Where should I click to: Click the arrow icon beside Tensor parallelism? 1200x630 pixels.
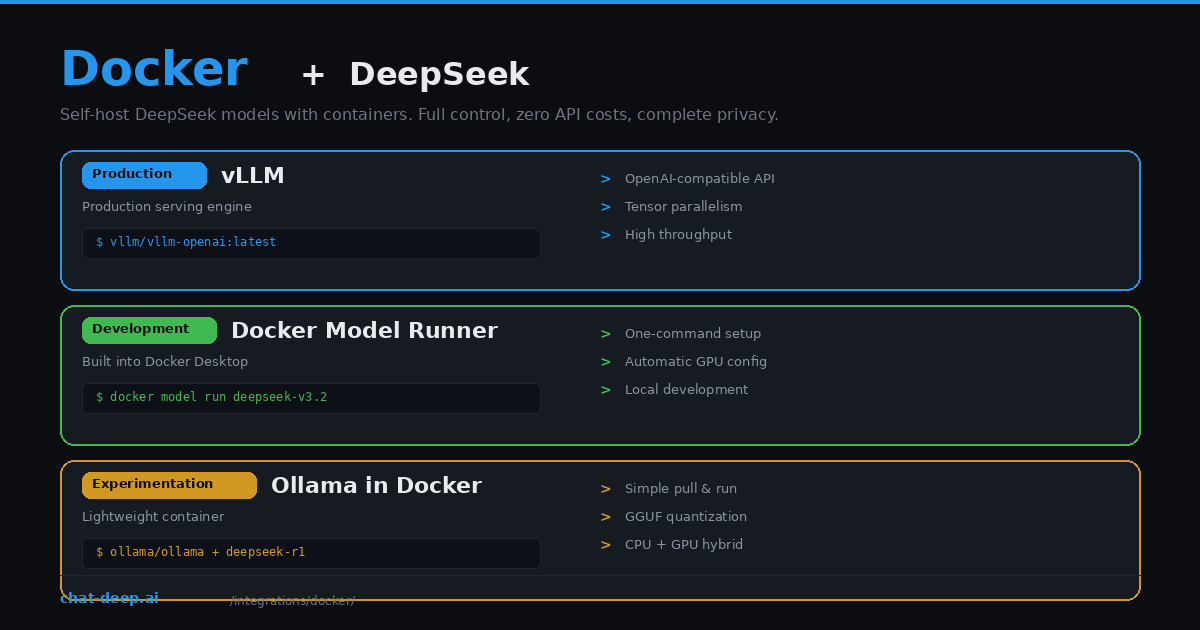(605, 206)
